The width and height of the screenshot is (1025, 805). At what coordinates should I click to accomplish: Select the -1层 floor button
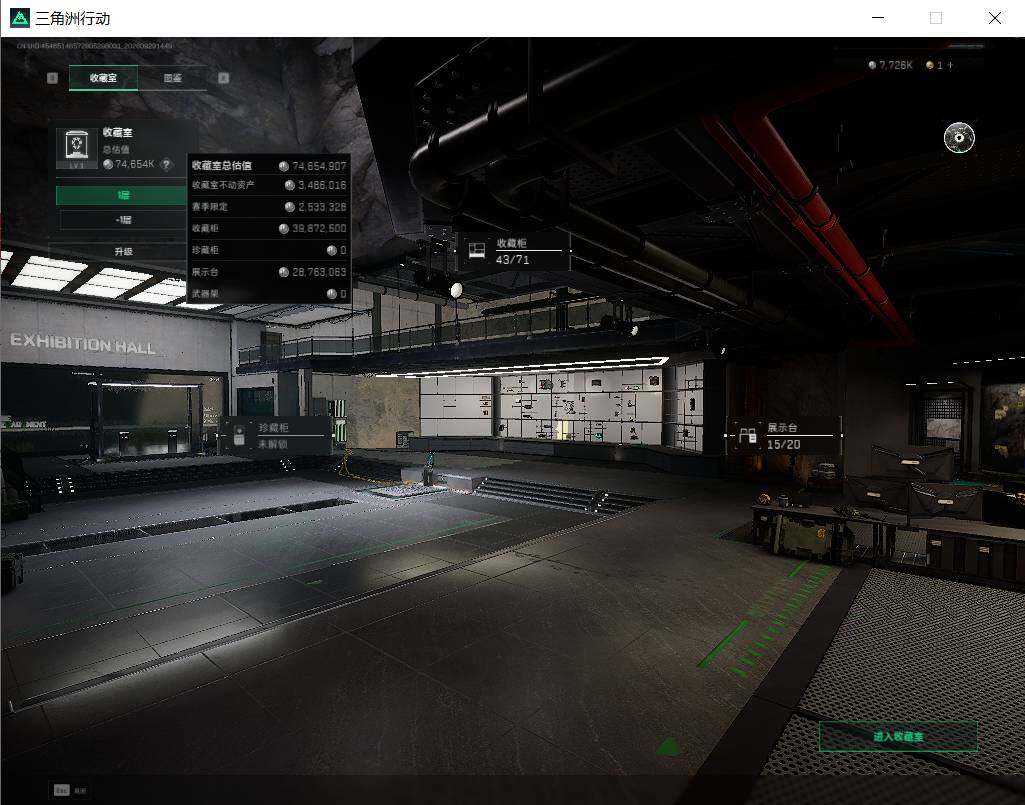[x=123, y=220]
